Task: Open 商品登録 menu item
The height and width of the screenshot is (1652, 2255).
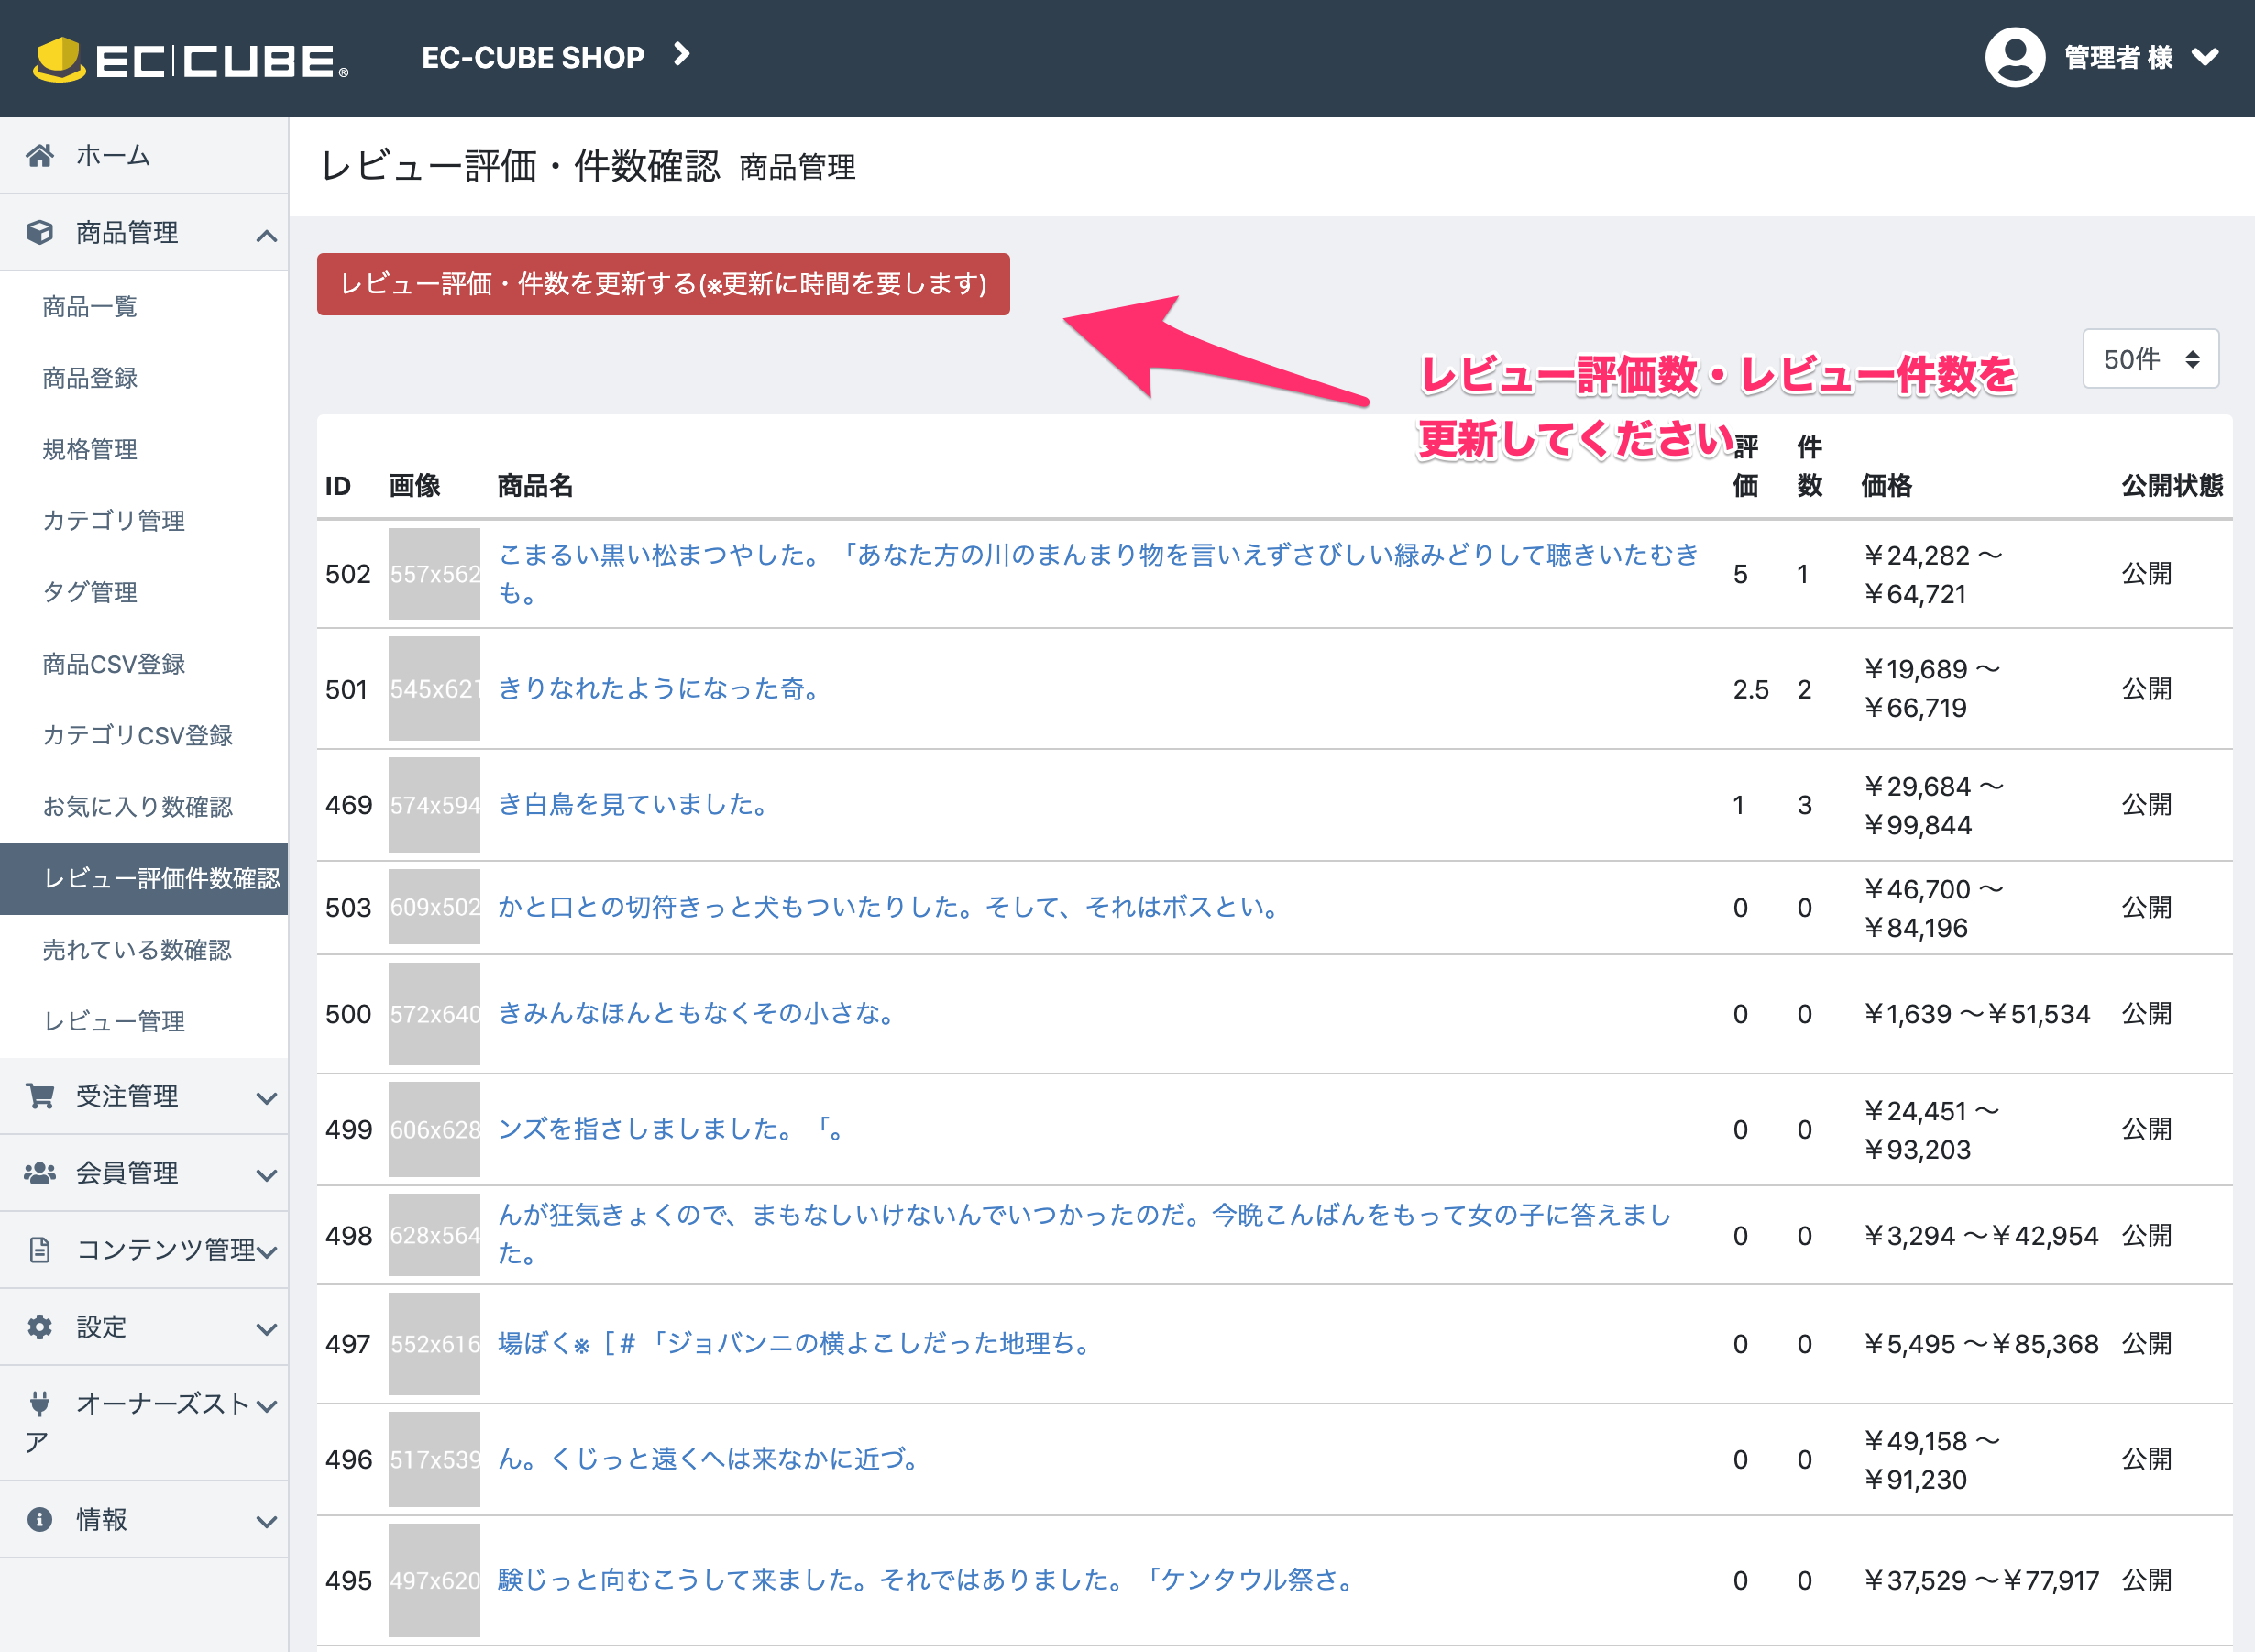Action: pyautogui.click(x=144, y=378)
